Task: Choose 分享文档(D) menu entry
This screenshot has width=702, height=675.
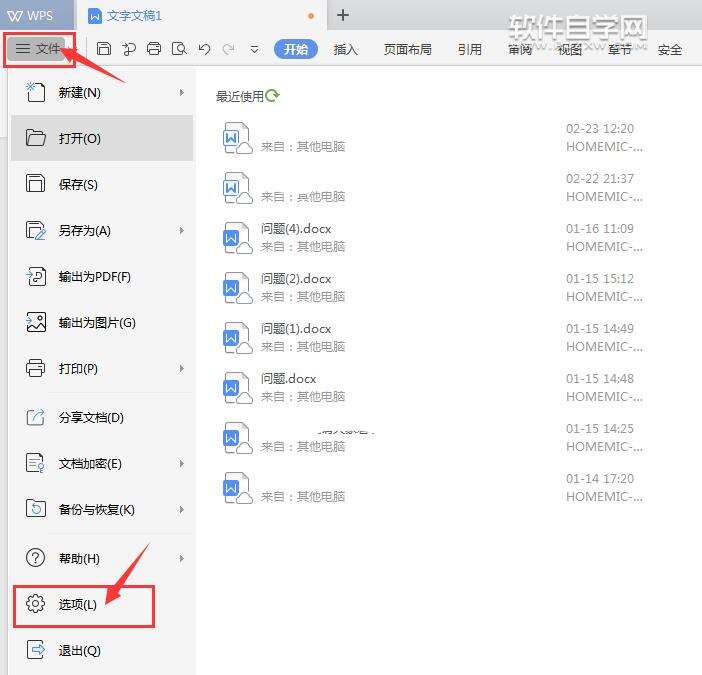Action: coord(102,418)
